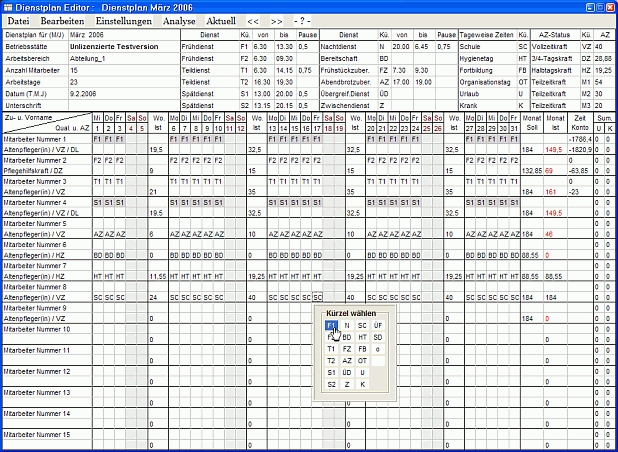The width and height of the screenshot is (618, 452).
Task: Open the -?- help menu
Action: click(x=302, y=20)
